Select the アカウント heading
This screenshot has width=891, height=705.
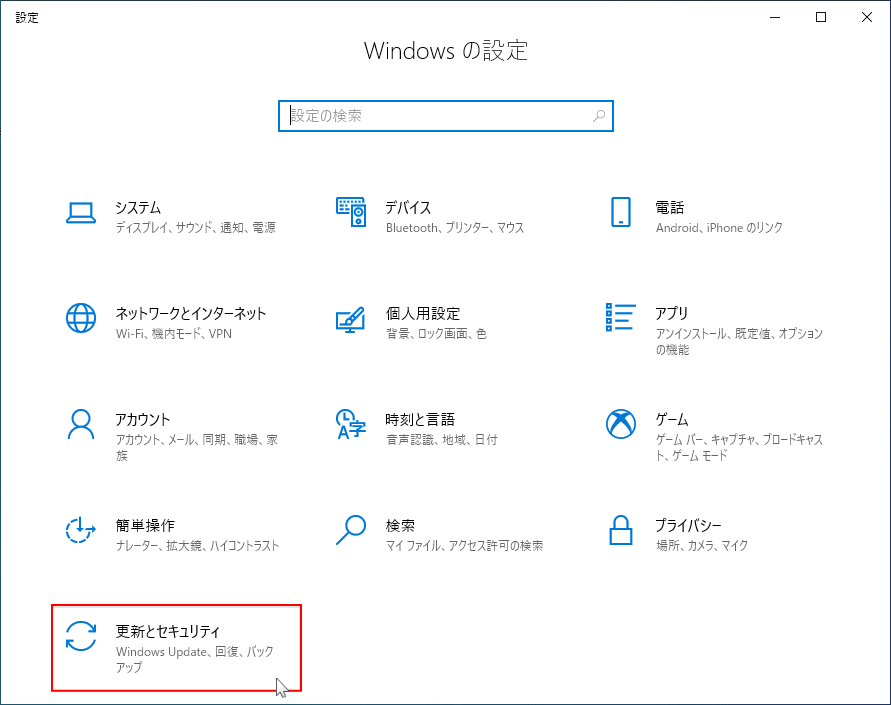coord(143,420)
